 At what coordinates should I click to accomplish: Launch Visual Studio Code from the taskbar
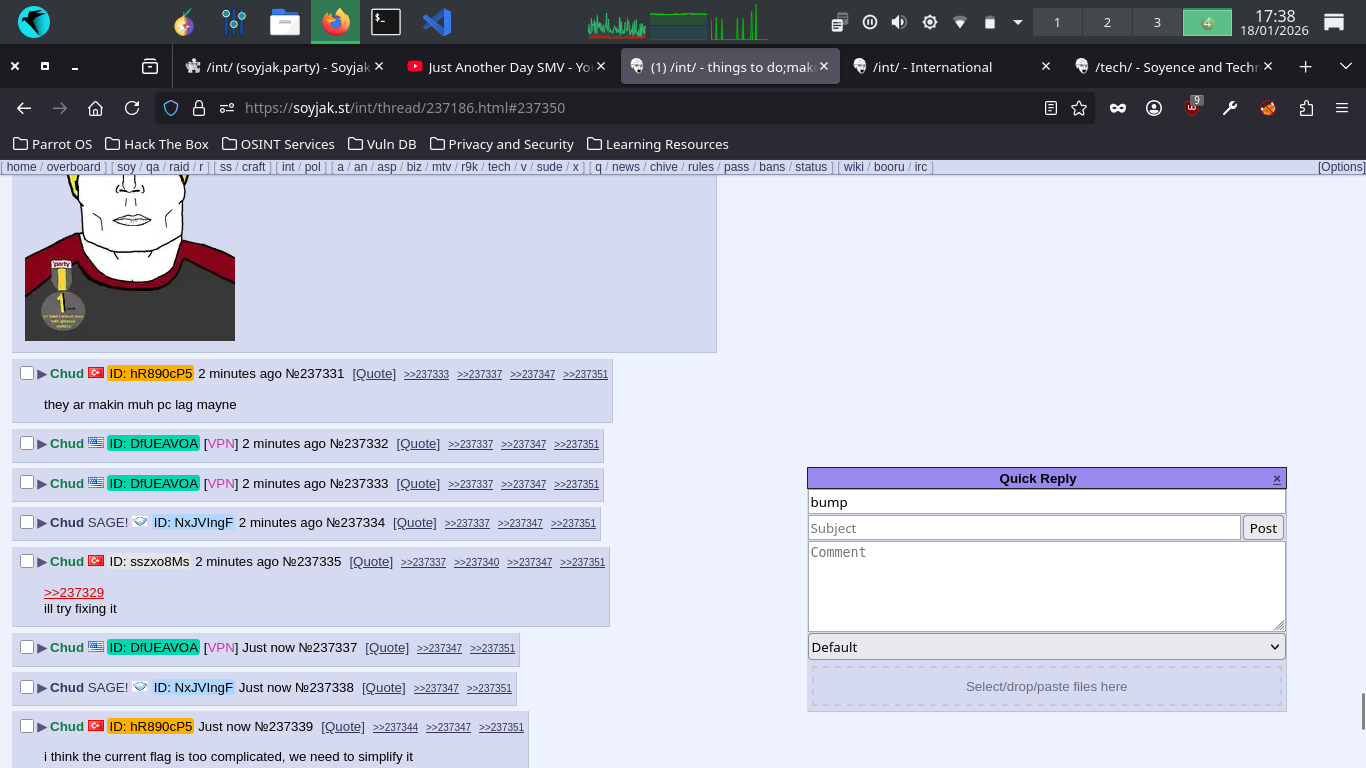tap(437, 22)
